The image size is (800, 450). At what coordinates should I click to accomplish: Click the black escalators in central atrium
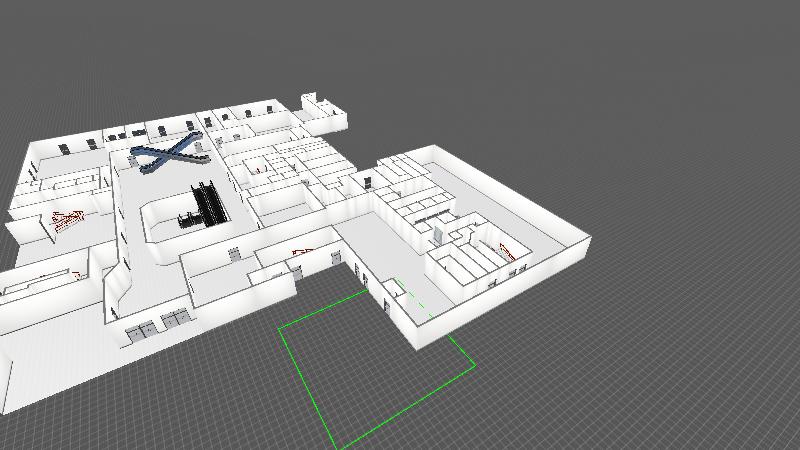tap(209, 203)
